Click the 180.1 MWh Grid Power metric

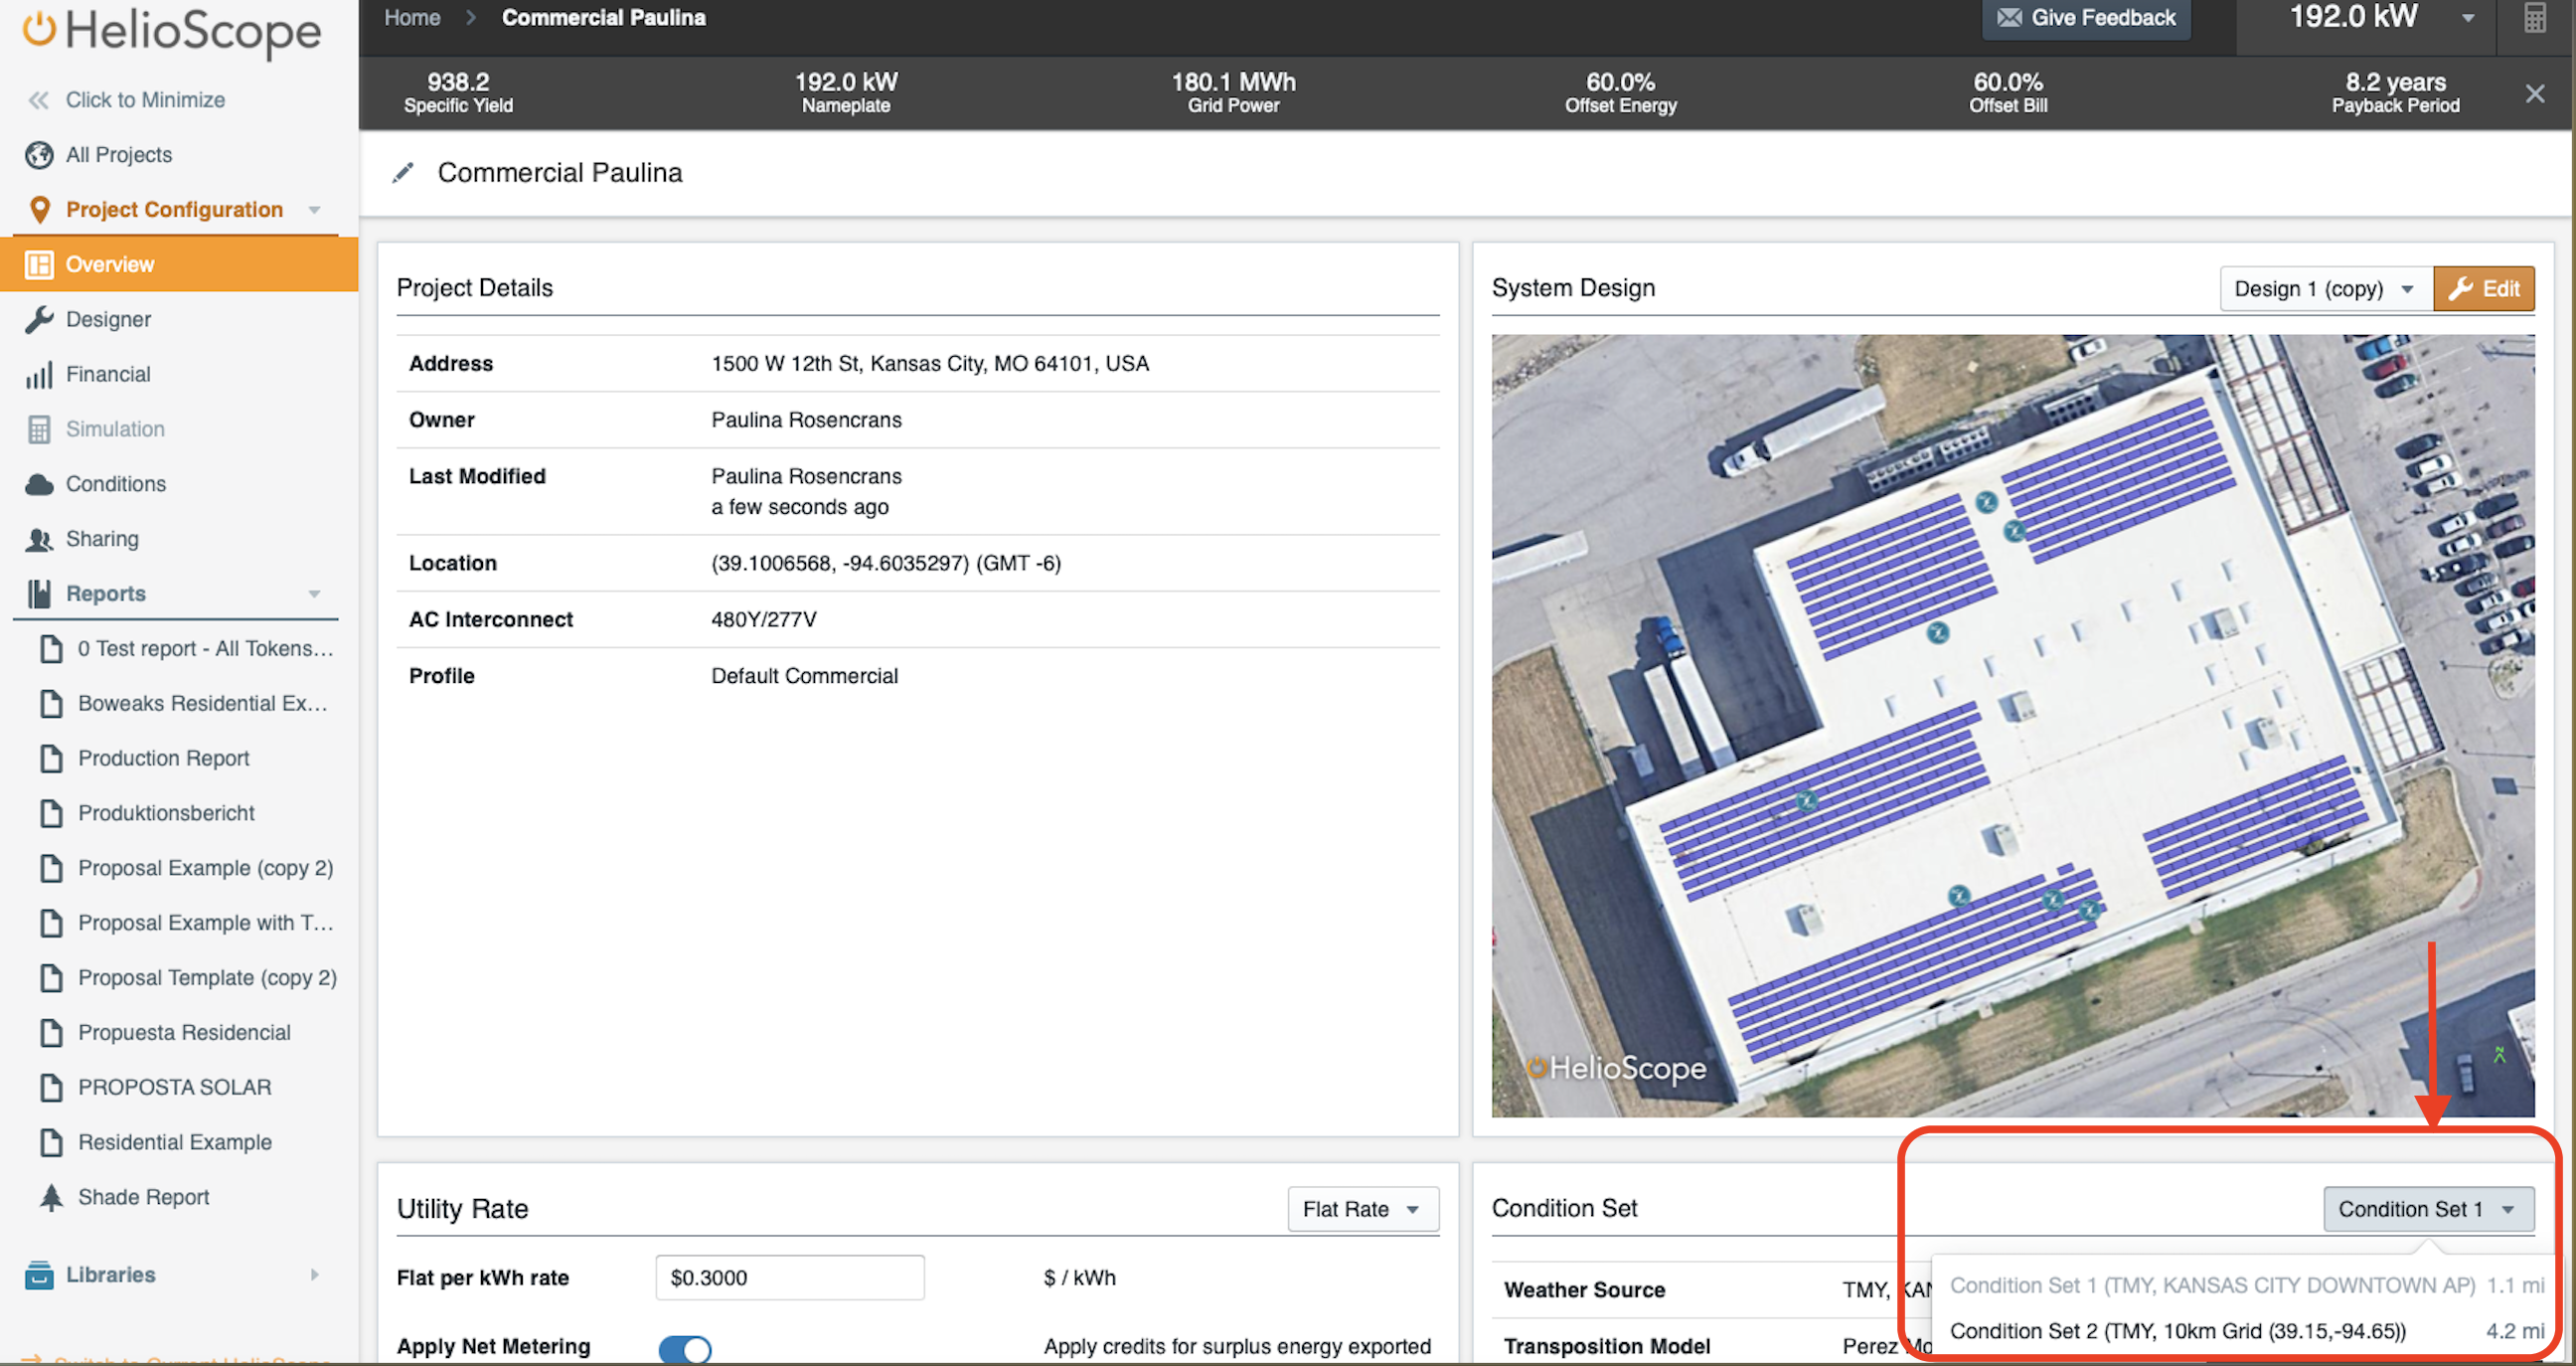(1233, 92)
